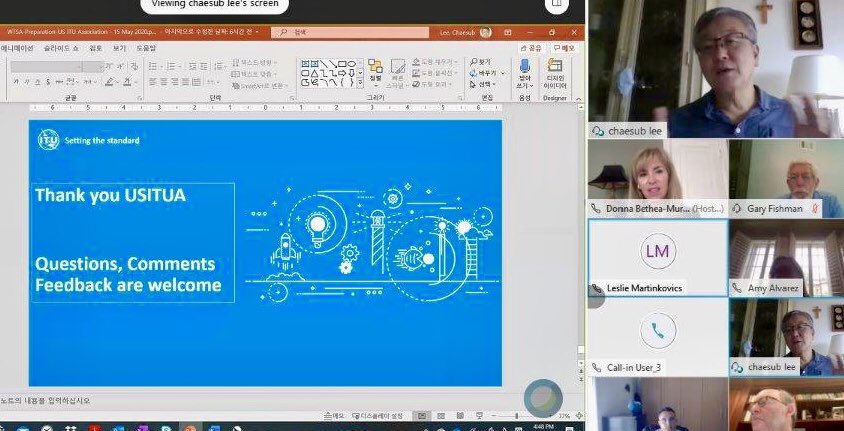Click 'Viewing chaesub lee's screen' pill
The width and height of the screenshot is (844, 431).
(214, 4)
